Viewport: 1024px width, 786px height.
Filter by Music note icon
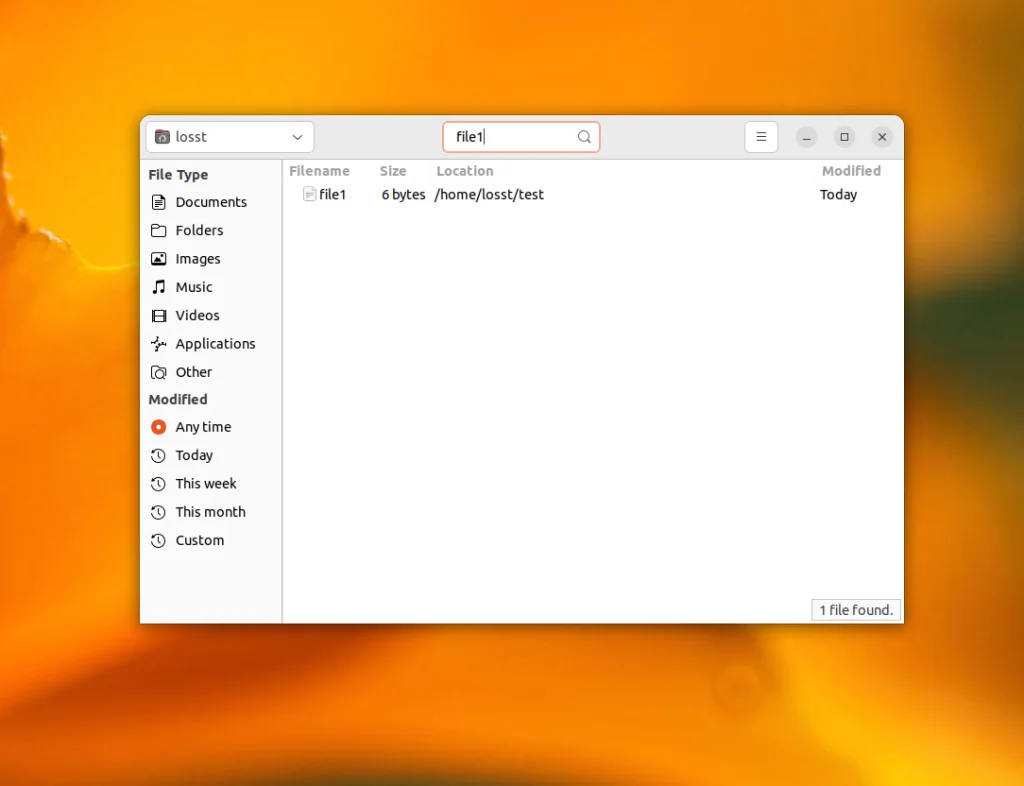[x=159, y=287]
